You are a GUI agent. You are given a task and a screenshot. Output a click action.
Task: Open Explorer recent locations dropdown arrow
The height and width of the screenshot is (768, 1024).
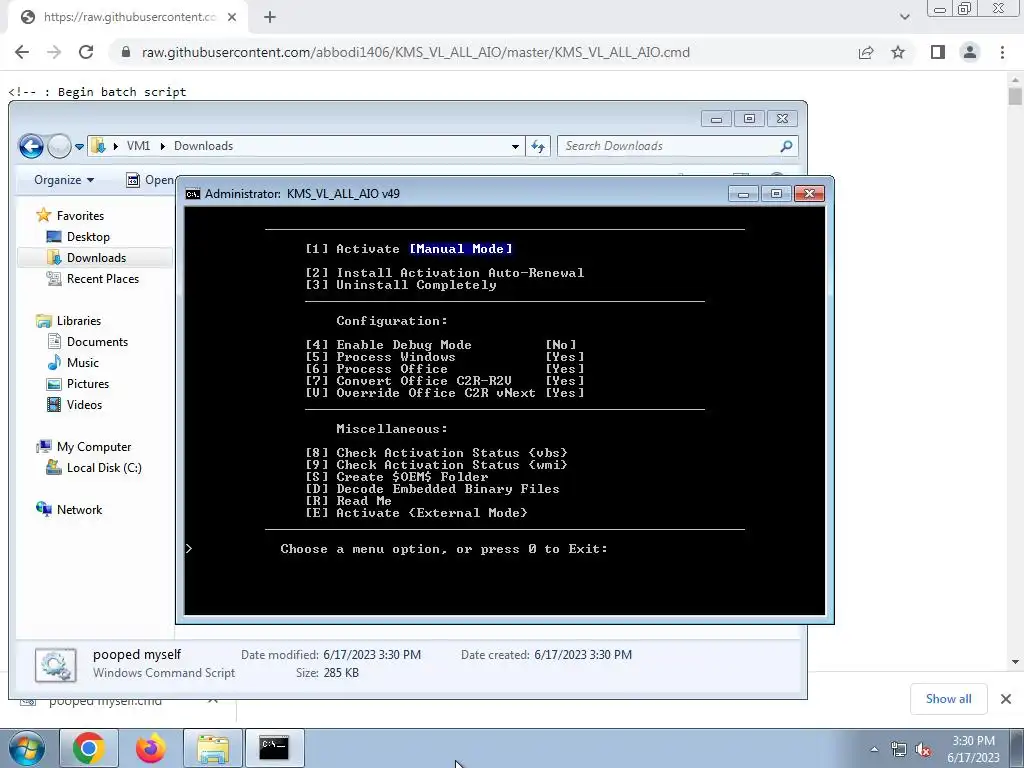click(79, 146)
